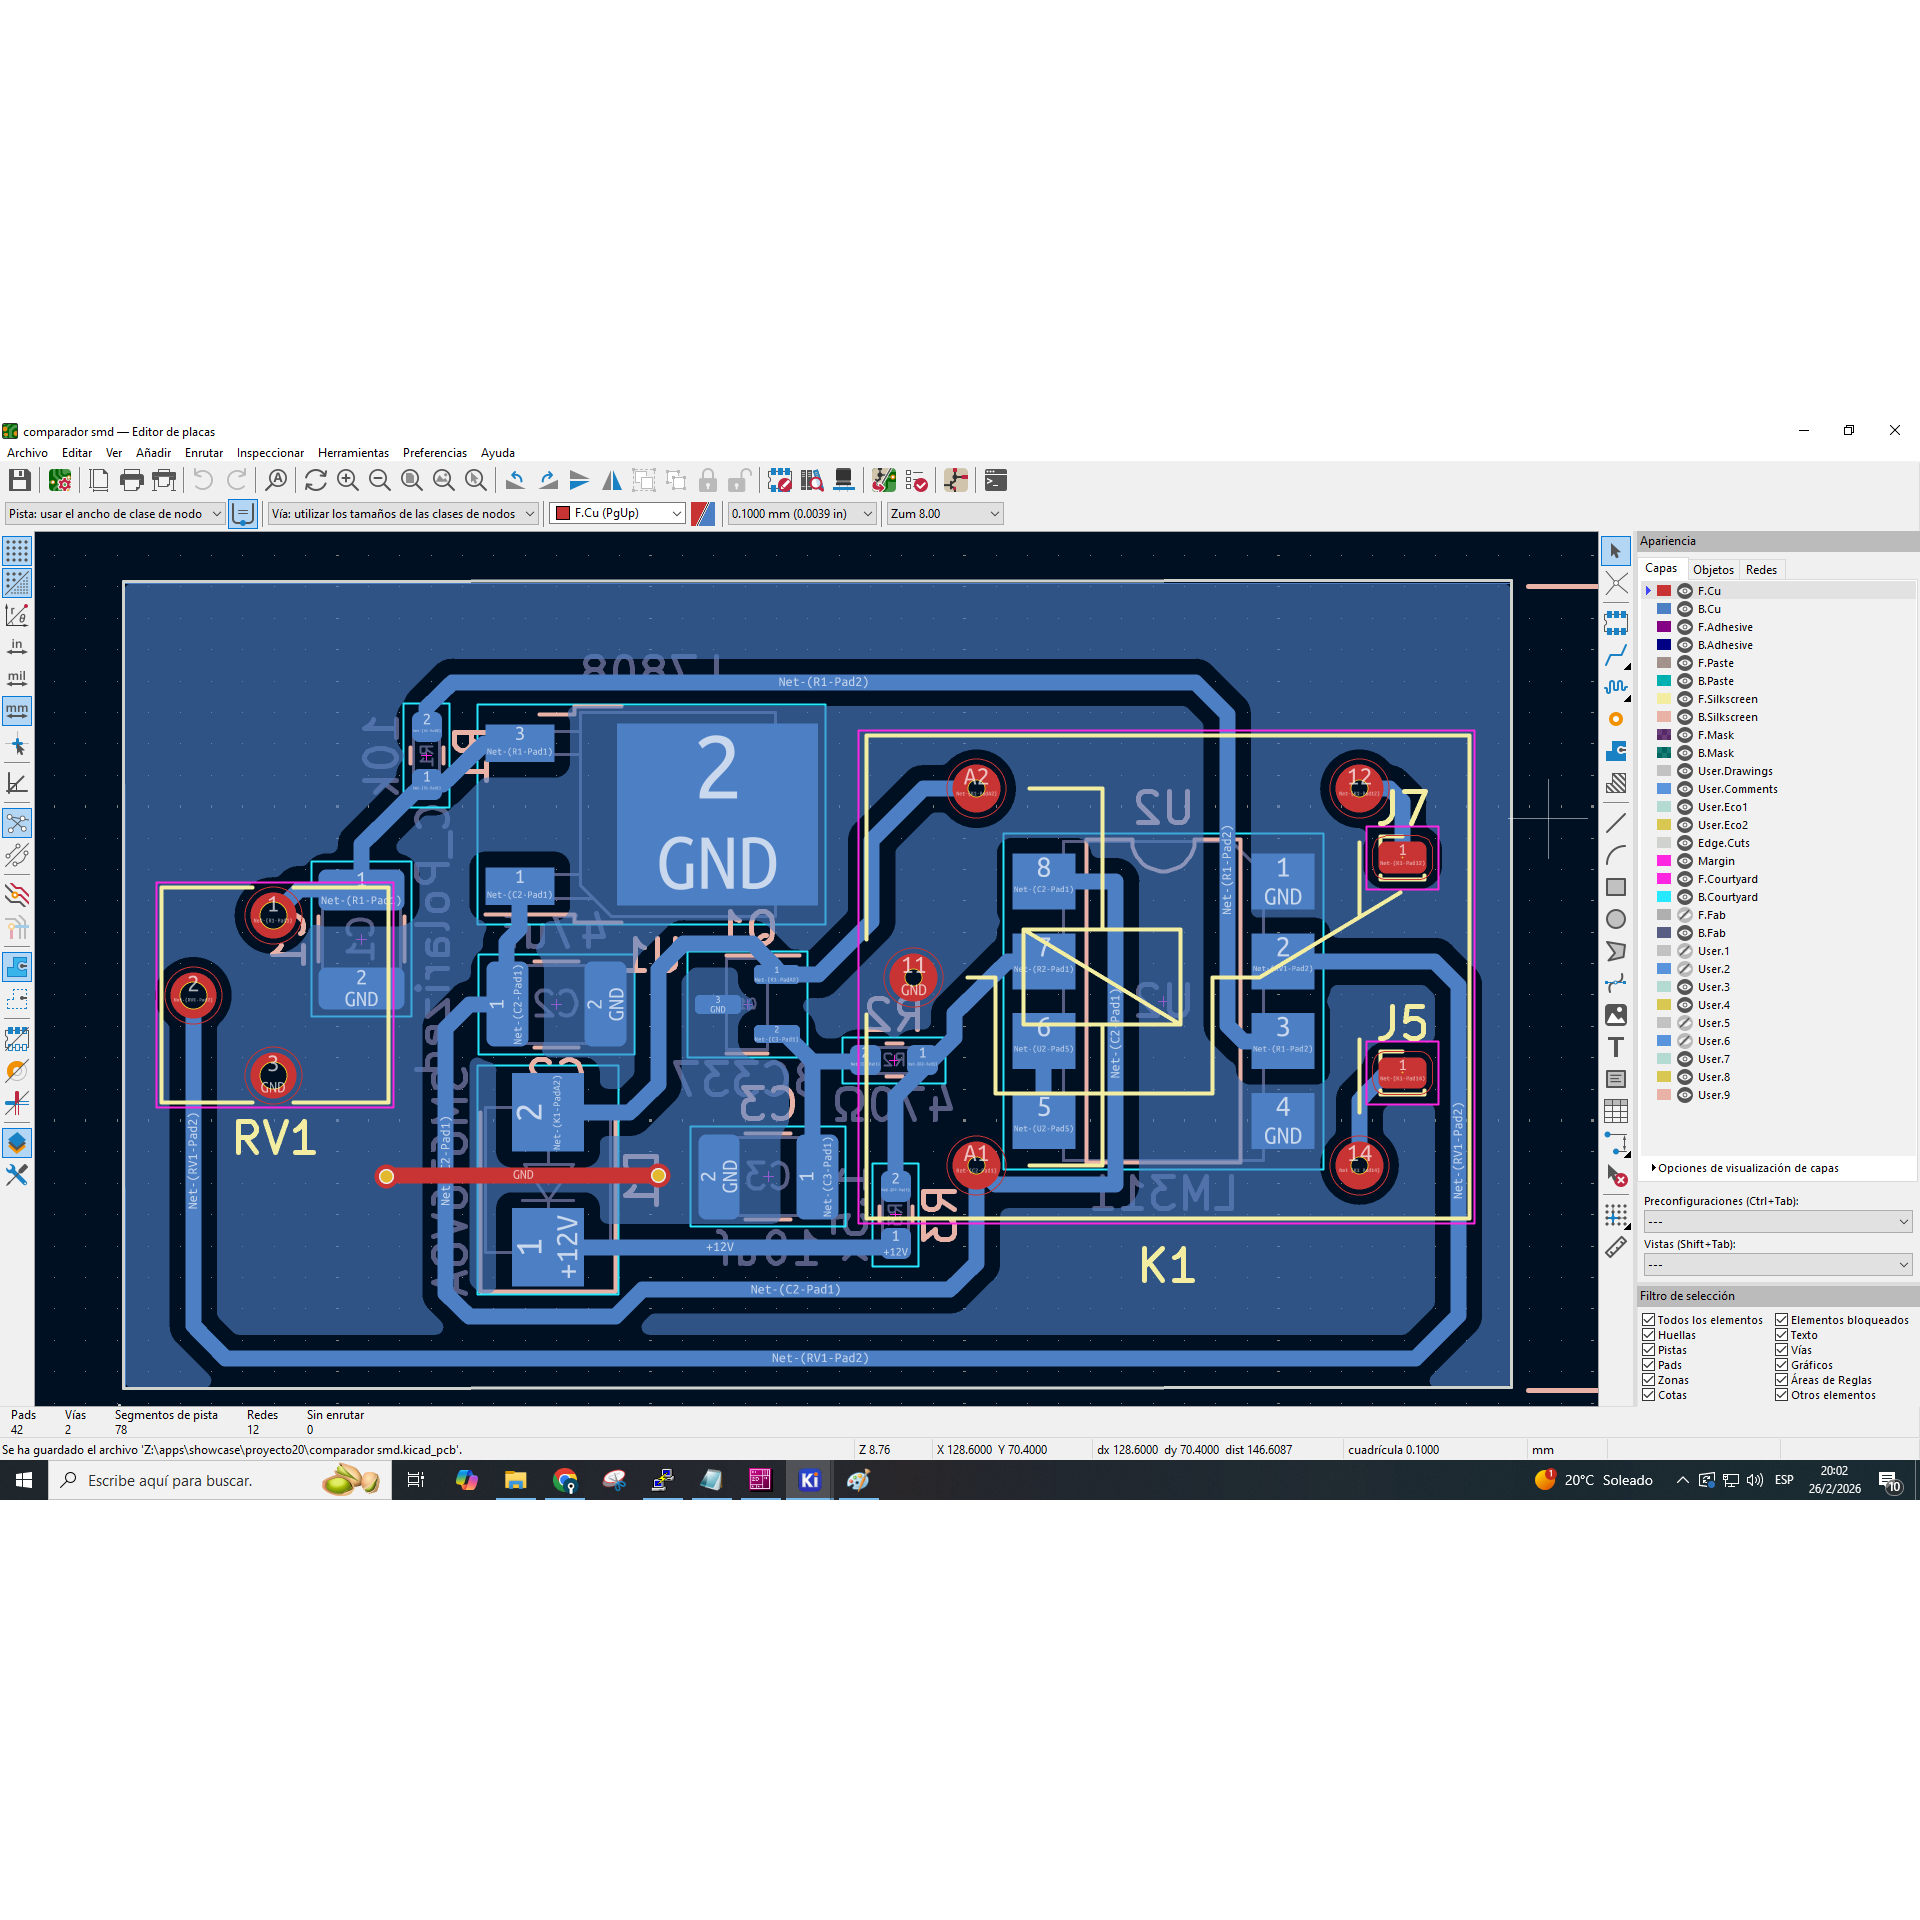Click the Save board icon
Viewport: 1920px width, 1920px height.
19,481
